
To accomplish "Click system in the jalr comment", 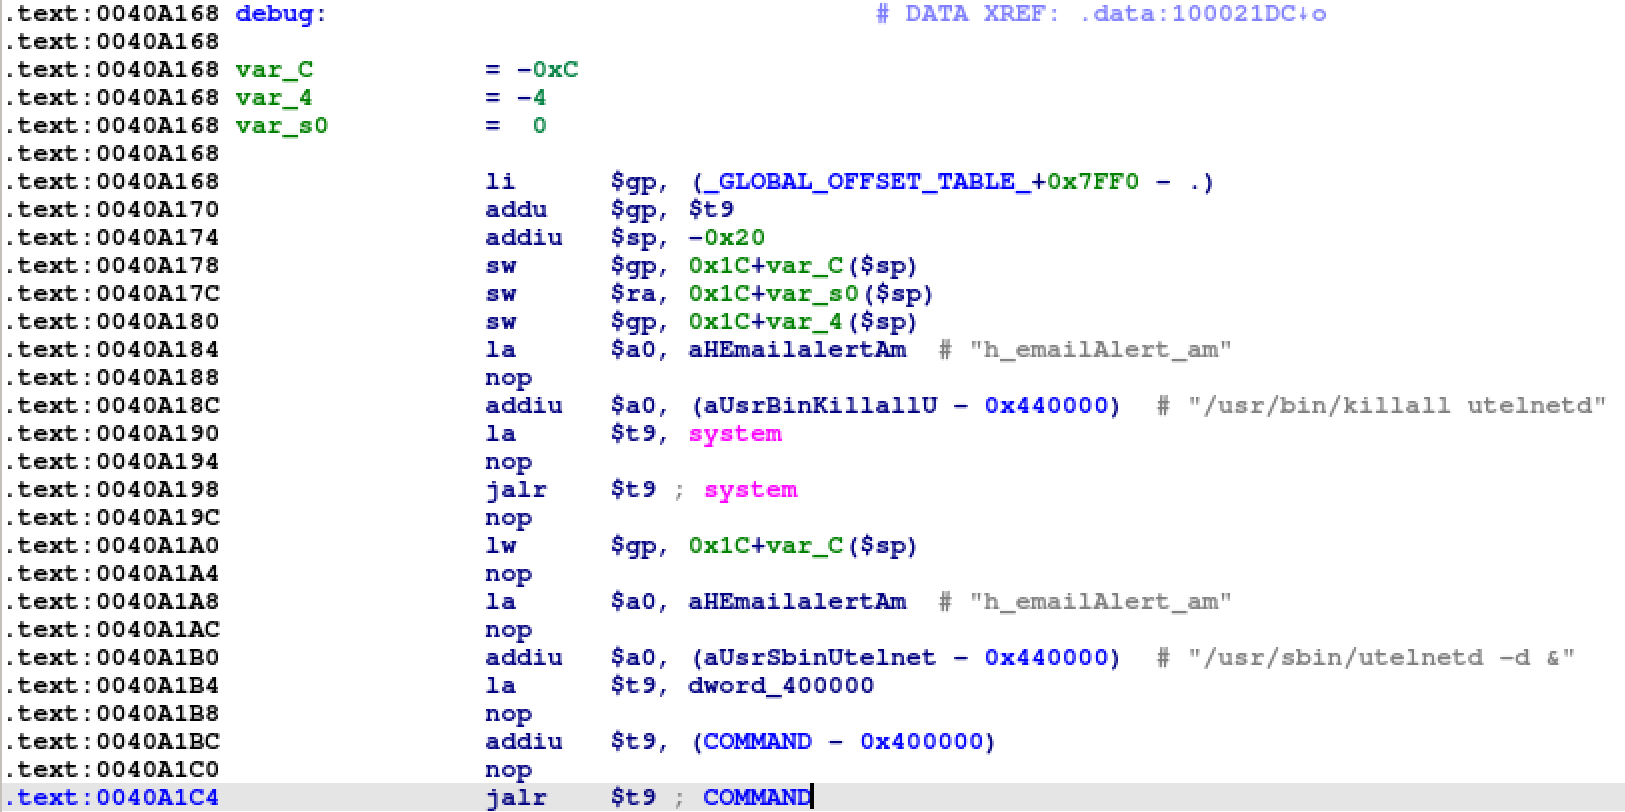I will click(x=751, y=490).
